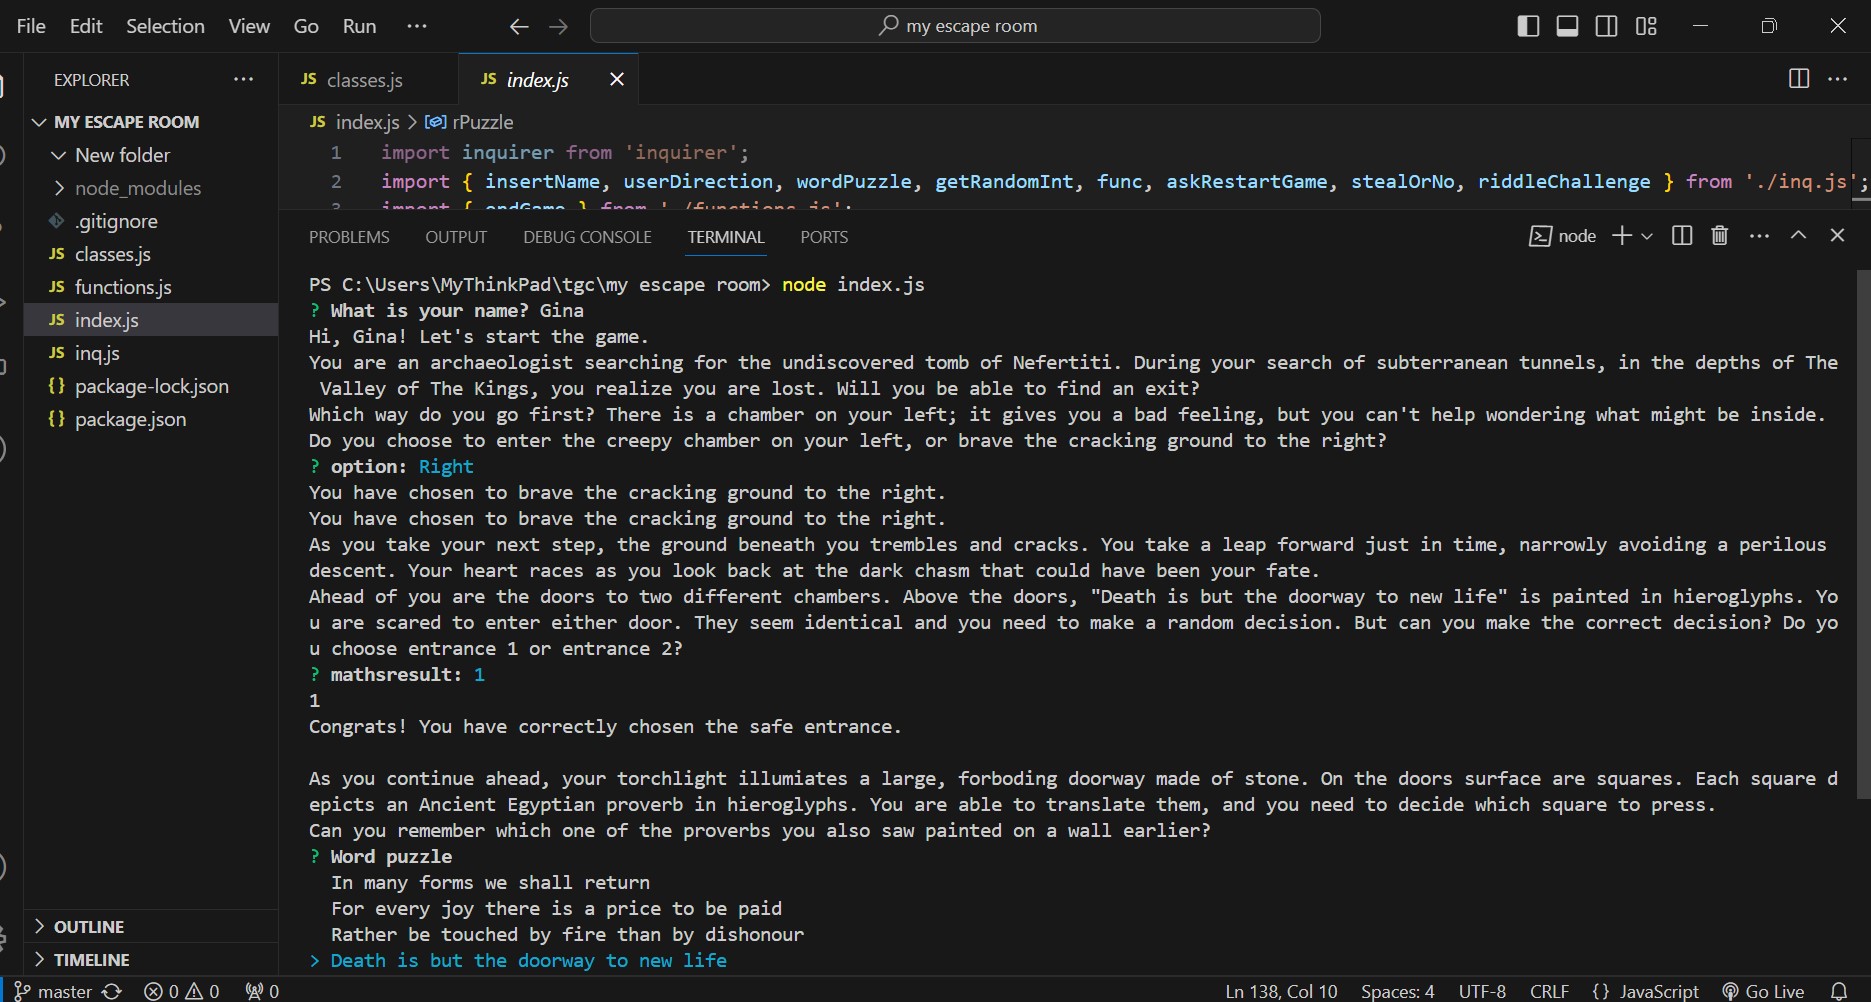Open inq.js file
Image resolution: width=1871 pixels, height=1002 pixels.
click(x=150, y=353)
